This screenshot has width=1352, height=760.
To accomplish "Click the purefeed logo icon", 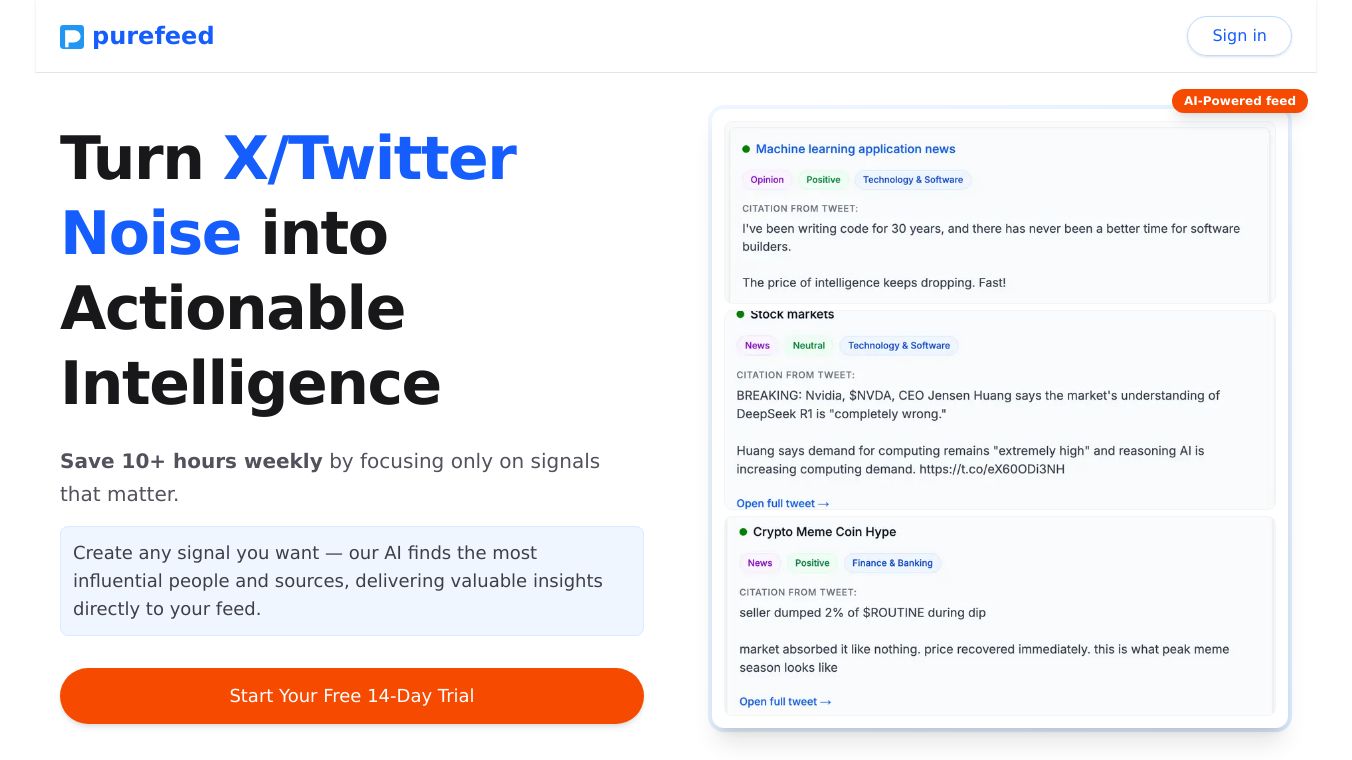I will point(72,37).
